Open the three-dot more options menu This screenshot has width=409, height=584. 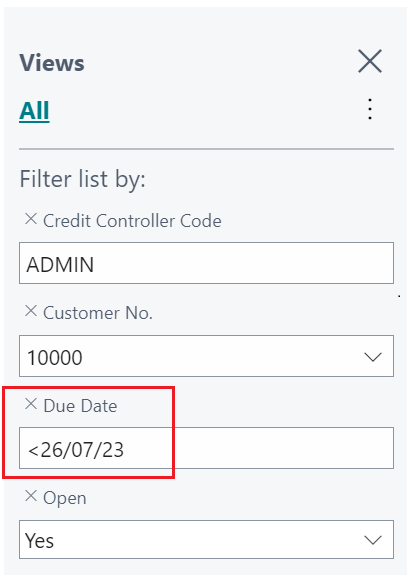coord(370,109)
